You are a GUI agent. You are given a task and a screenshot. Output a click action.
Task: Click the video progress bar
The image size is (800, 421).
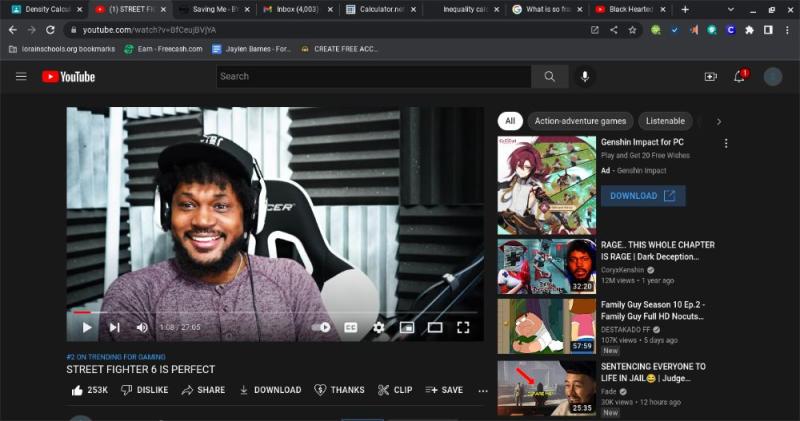pyautogui.click(x=270, y=312)
